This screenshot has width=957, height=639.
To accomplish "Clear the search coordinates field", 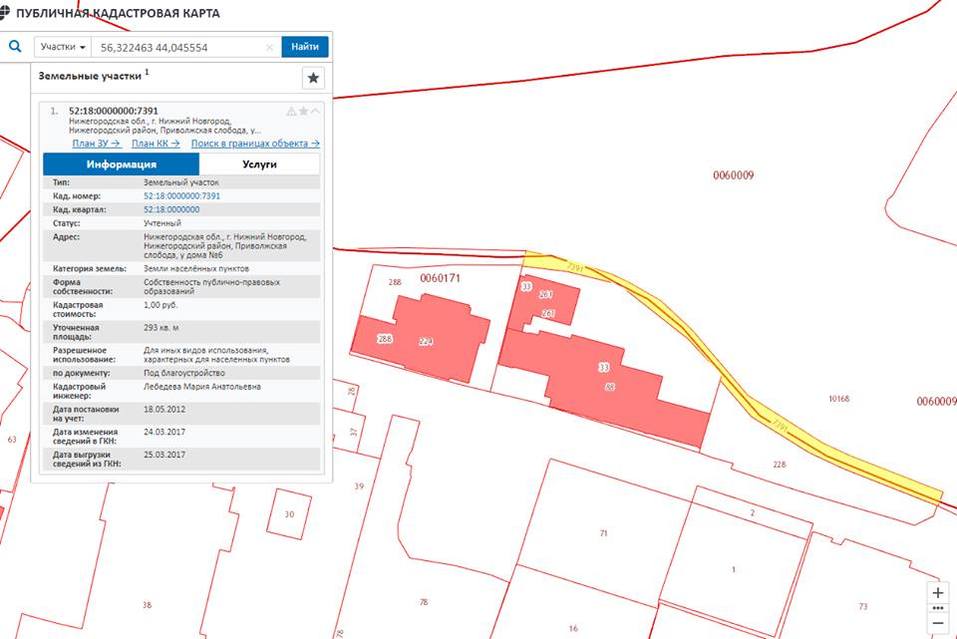I will [x=269, y=47].
